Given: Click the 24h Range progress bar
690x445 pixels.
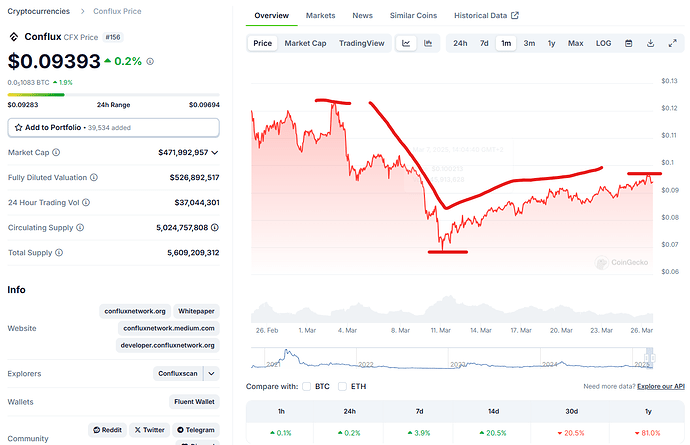Looking at the screenshot, I should [114, 95].
